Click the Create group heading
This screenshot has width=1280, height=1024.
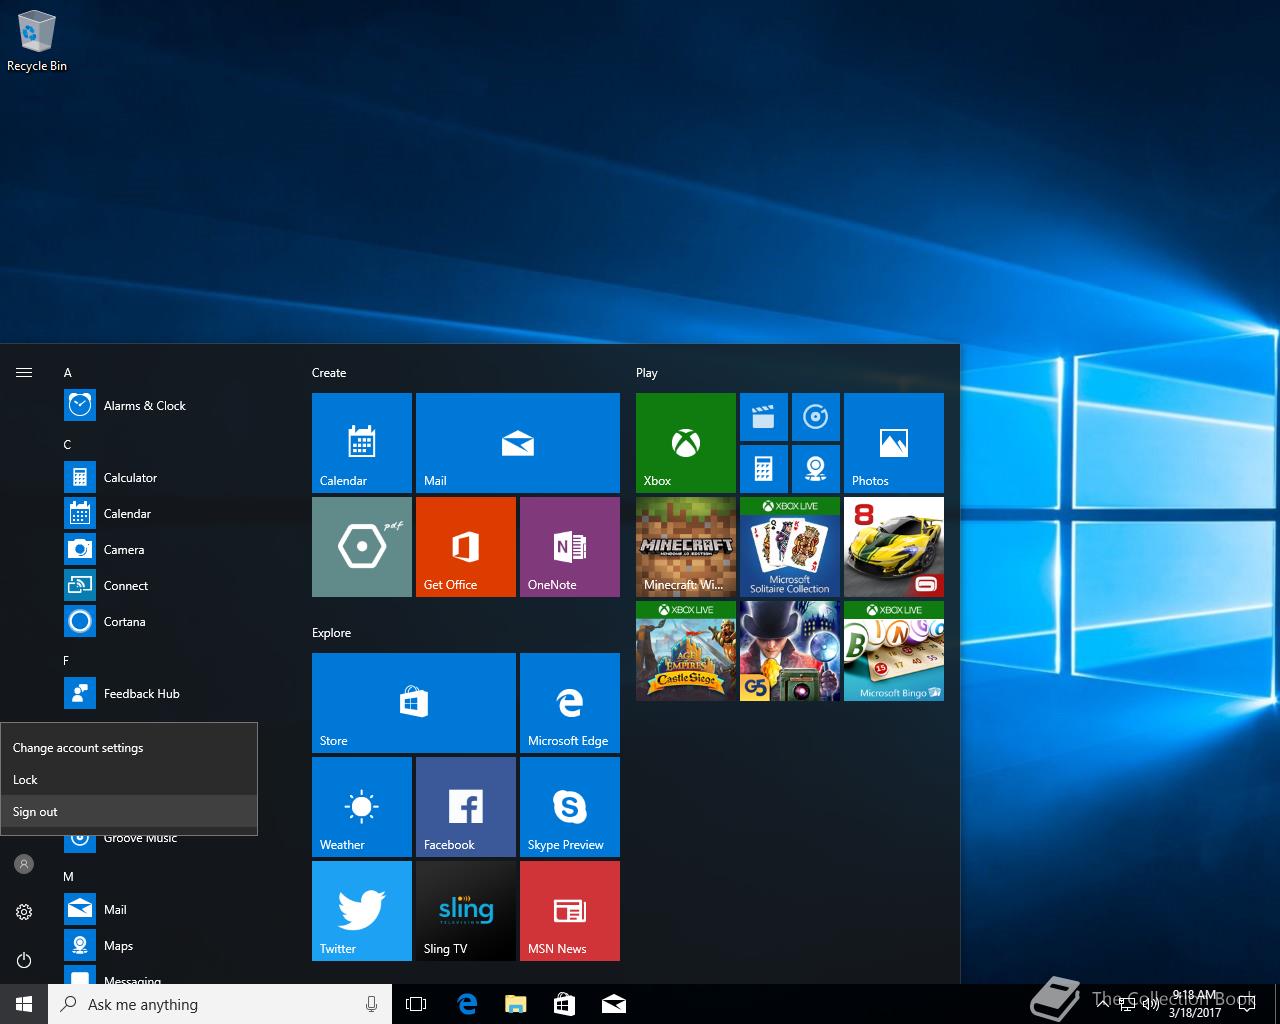coord(329,373)
